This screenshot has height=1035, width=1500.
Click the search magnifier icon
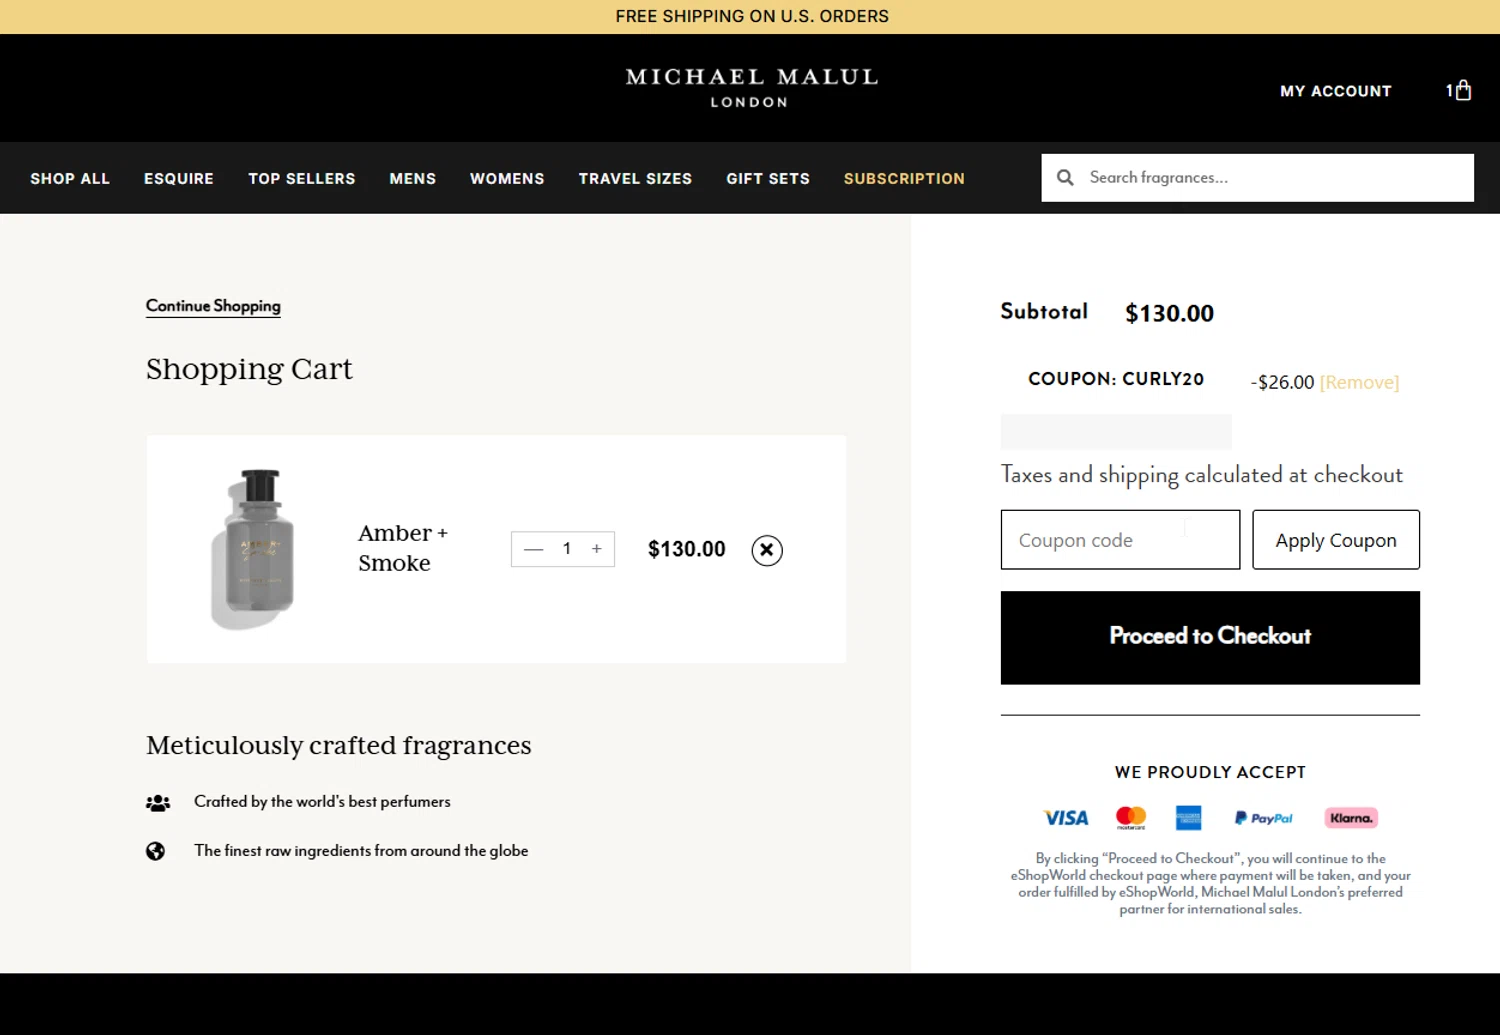click(x=1065, y=177)
